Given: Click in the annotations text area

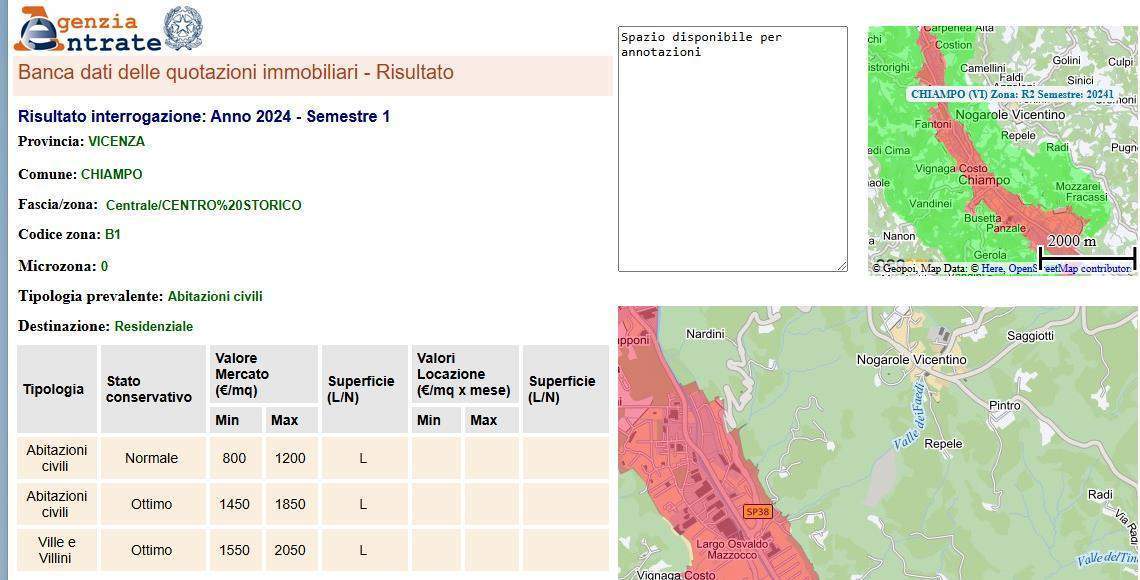Looking at the screenshot, I should pyautogui.click(x=732, y=150).
